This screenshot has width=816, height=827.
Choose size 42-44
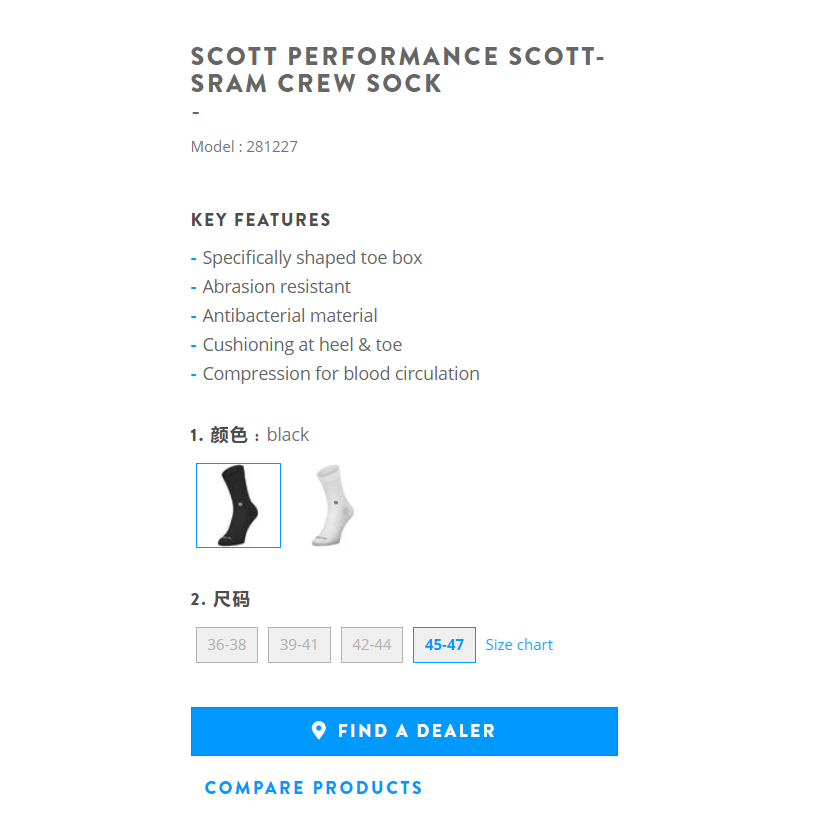point(372,645)
